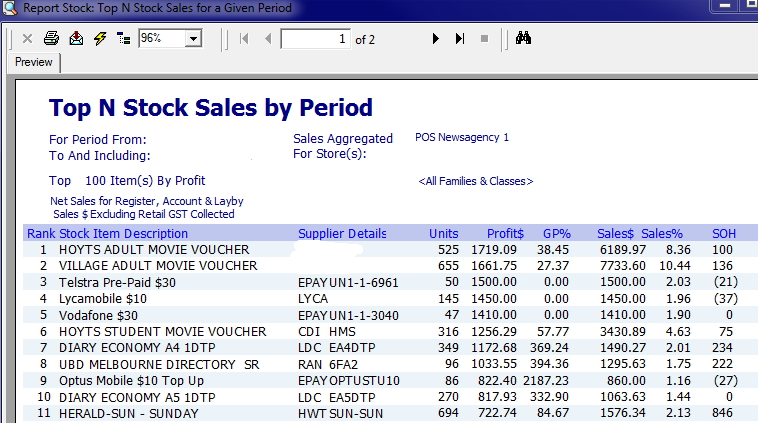Open the 96% zoom dropdown
758x423 pixels.
tap(193, 39)
